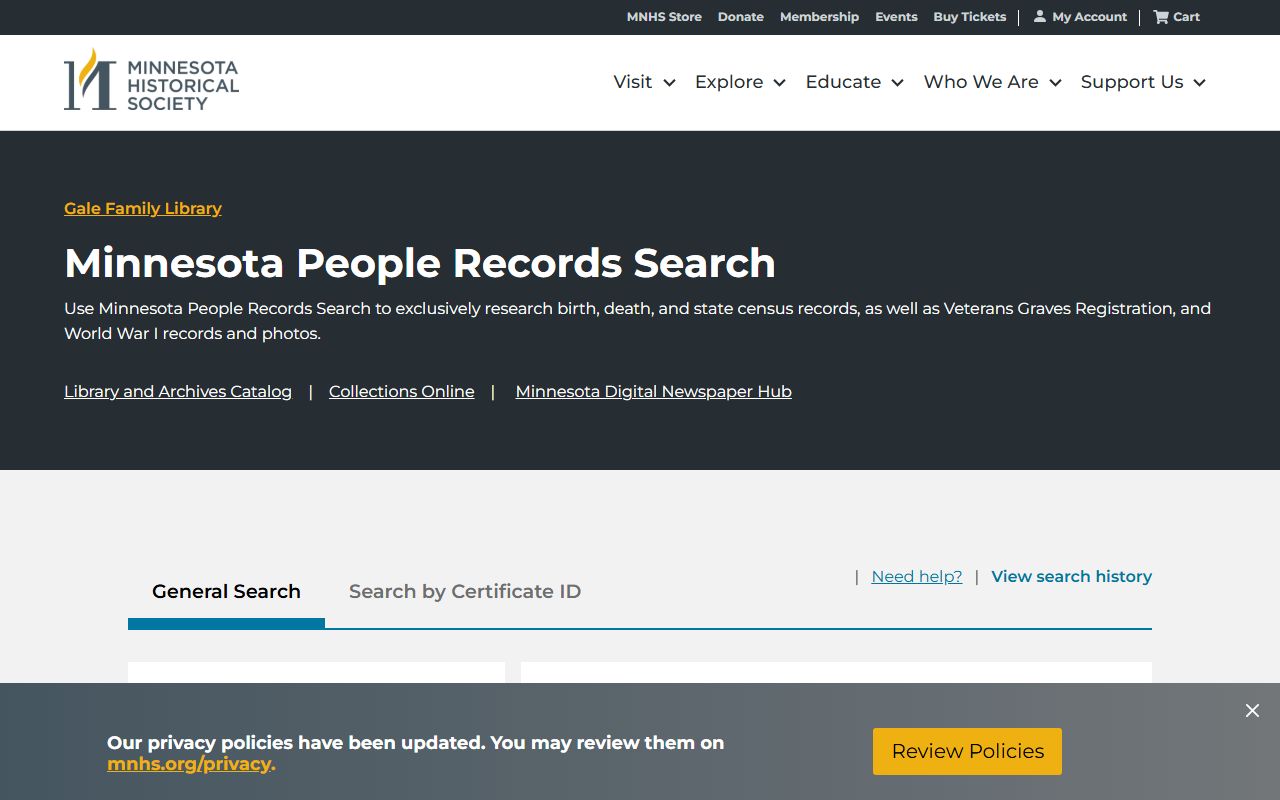1280x800 pixels.
Task: Open the MNHS Store link
Action: pyautogui.click(x=664, y=17)
